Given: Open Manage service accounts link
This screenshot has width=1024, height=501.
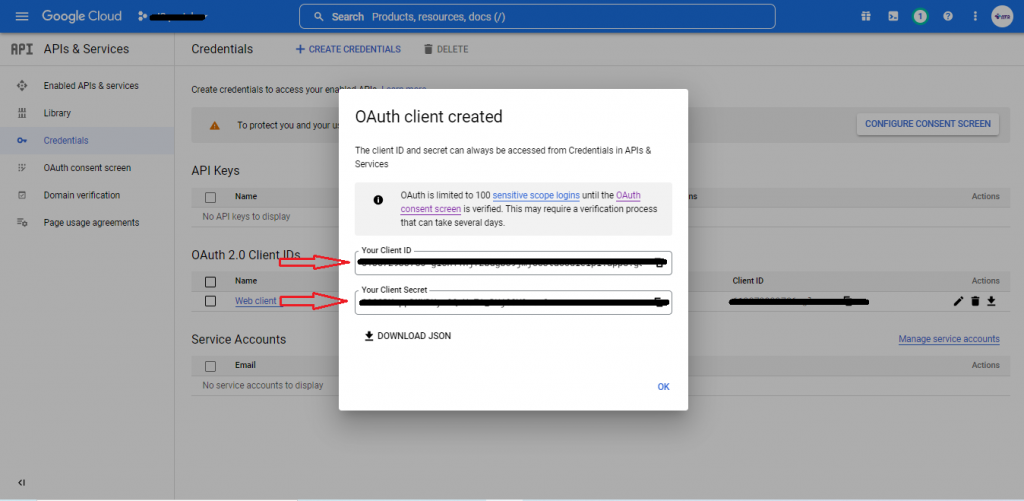Looking at the screenshot, I should [x=949, y=339].
